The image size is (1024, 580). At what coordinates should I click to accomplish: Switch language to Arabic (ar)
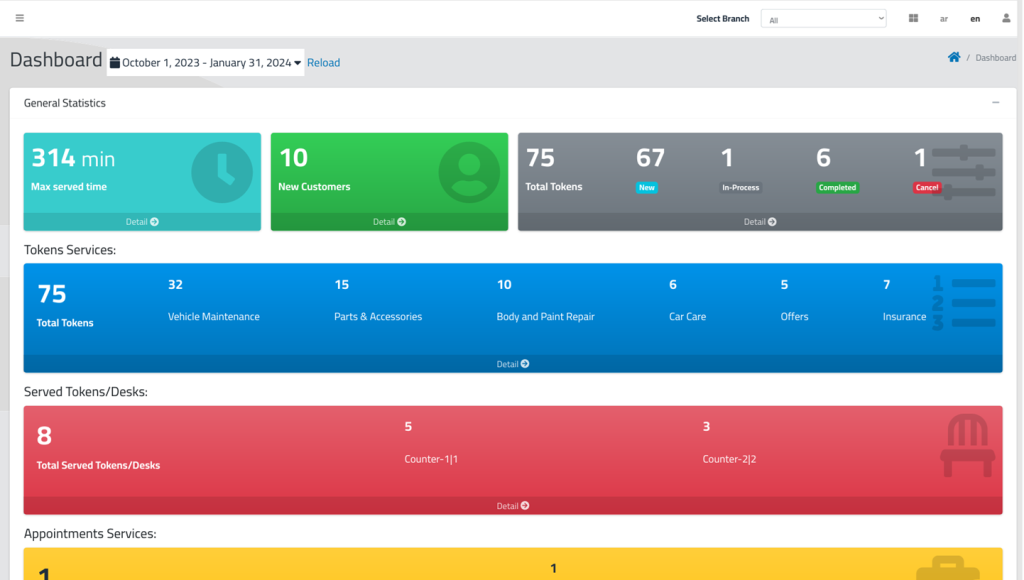coord(944,19)
